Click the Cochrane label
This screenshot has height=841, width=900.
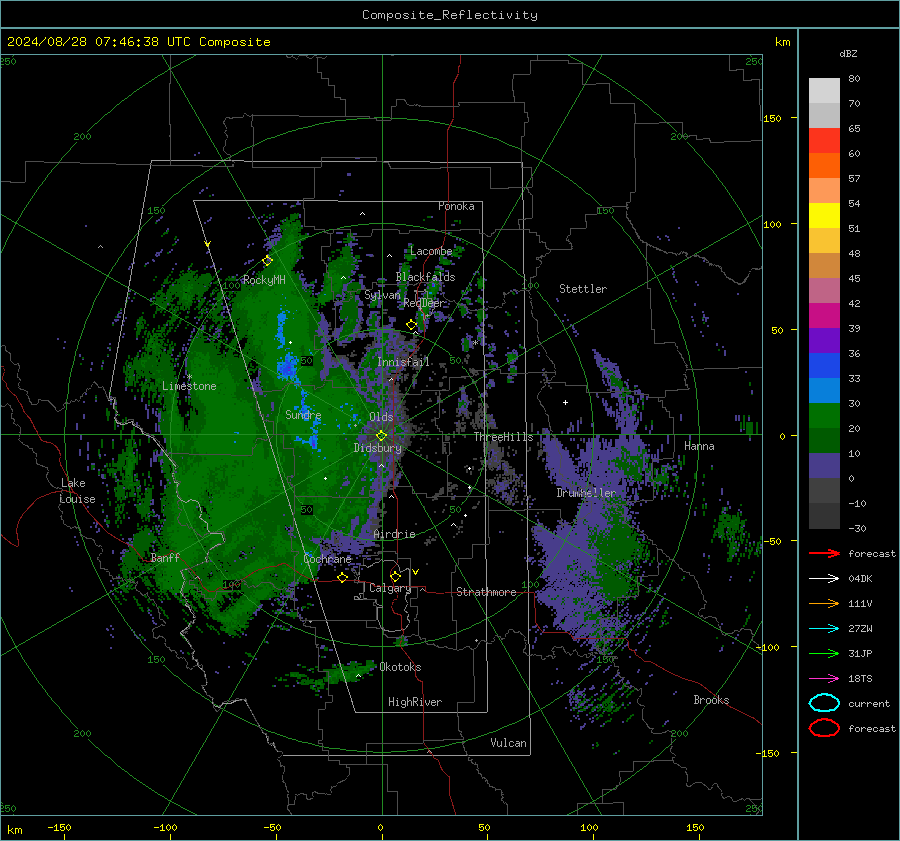(x=327, y=559)
